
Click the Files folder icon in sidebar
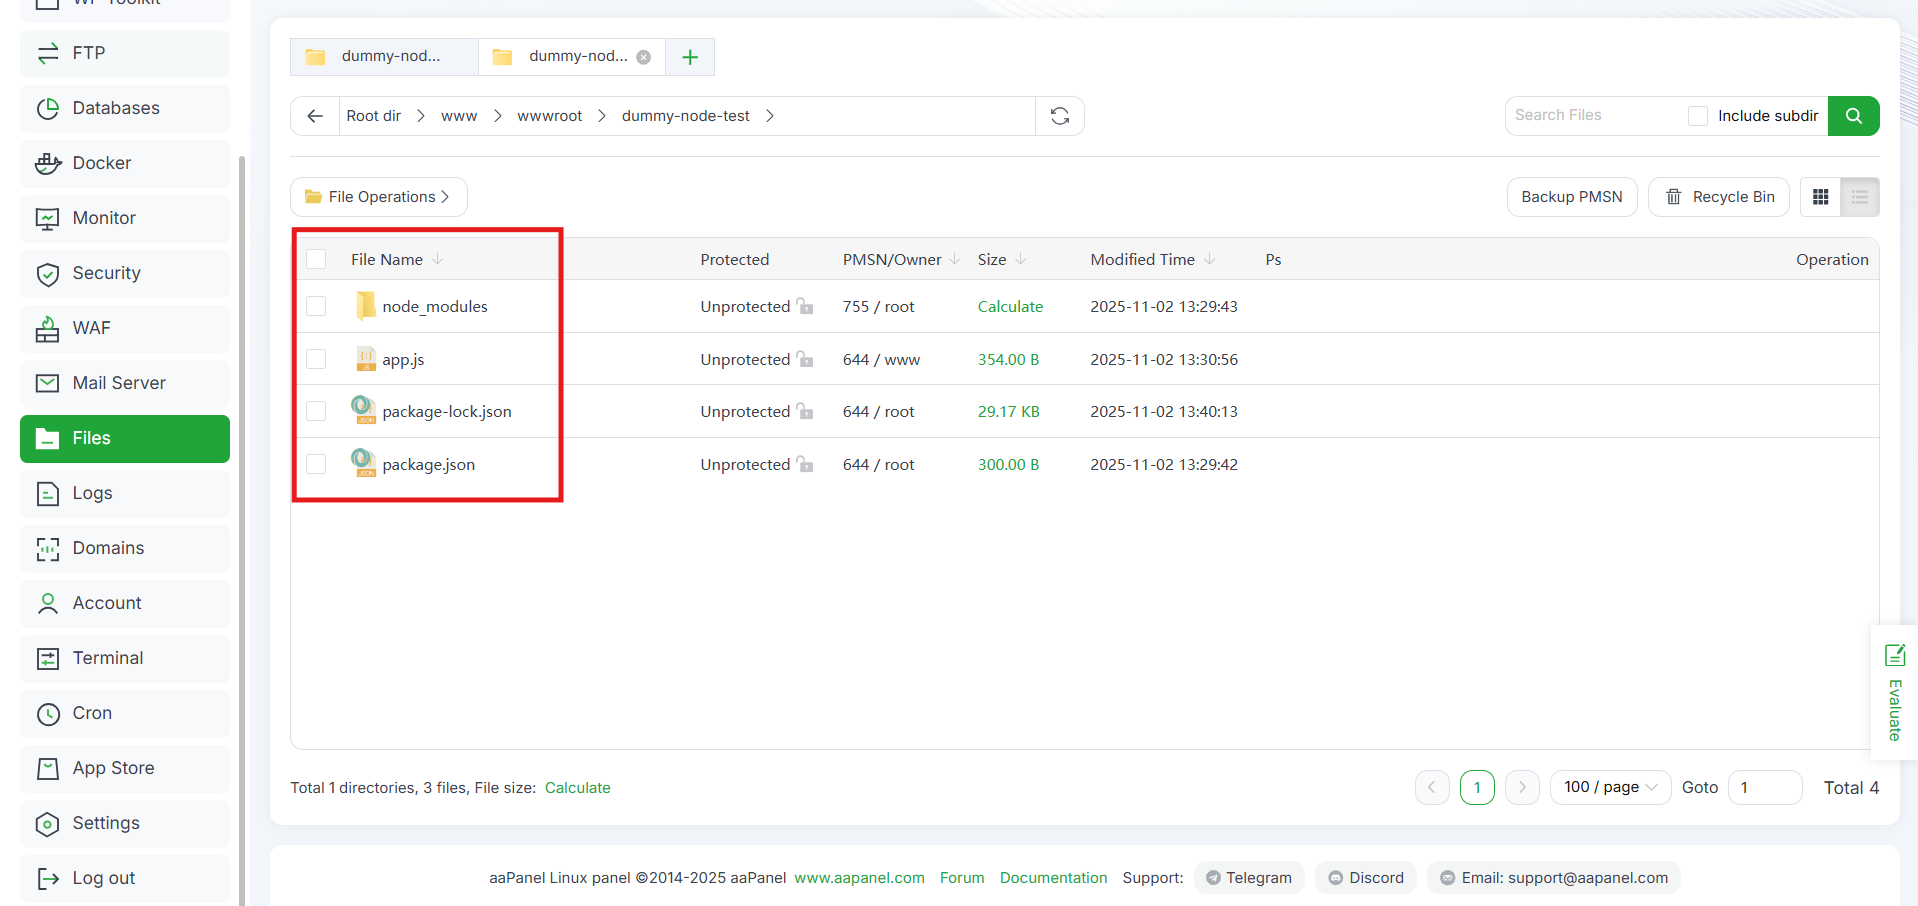coord(47,438)
